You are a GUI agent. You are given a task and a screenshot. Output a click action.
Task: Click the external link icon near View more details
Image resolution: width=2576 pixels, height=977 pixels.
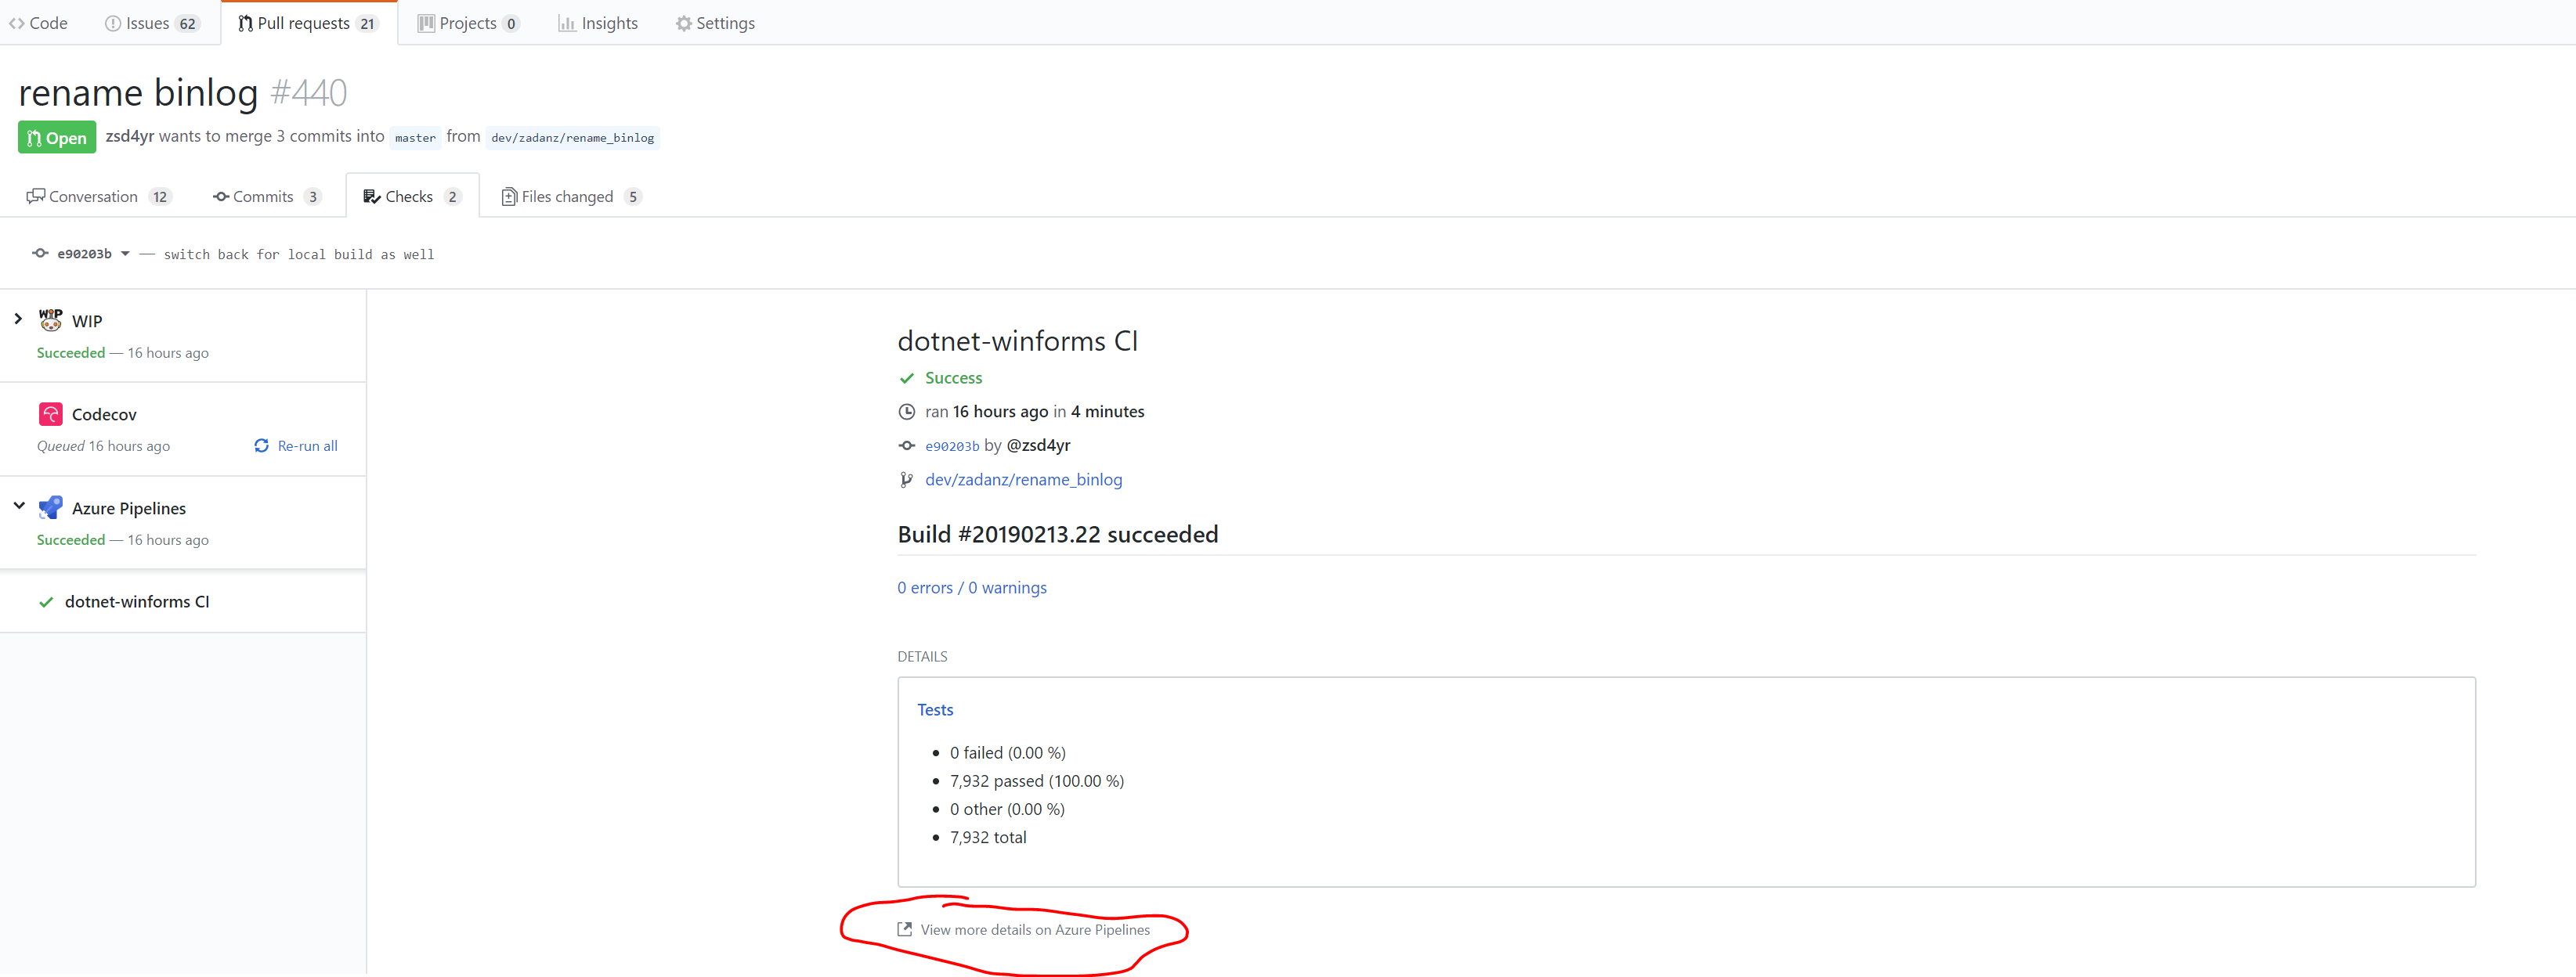point(904,929)
